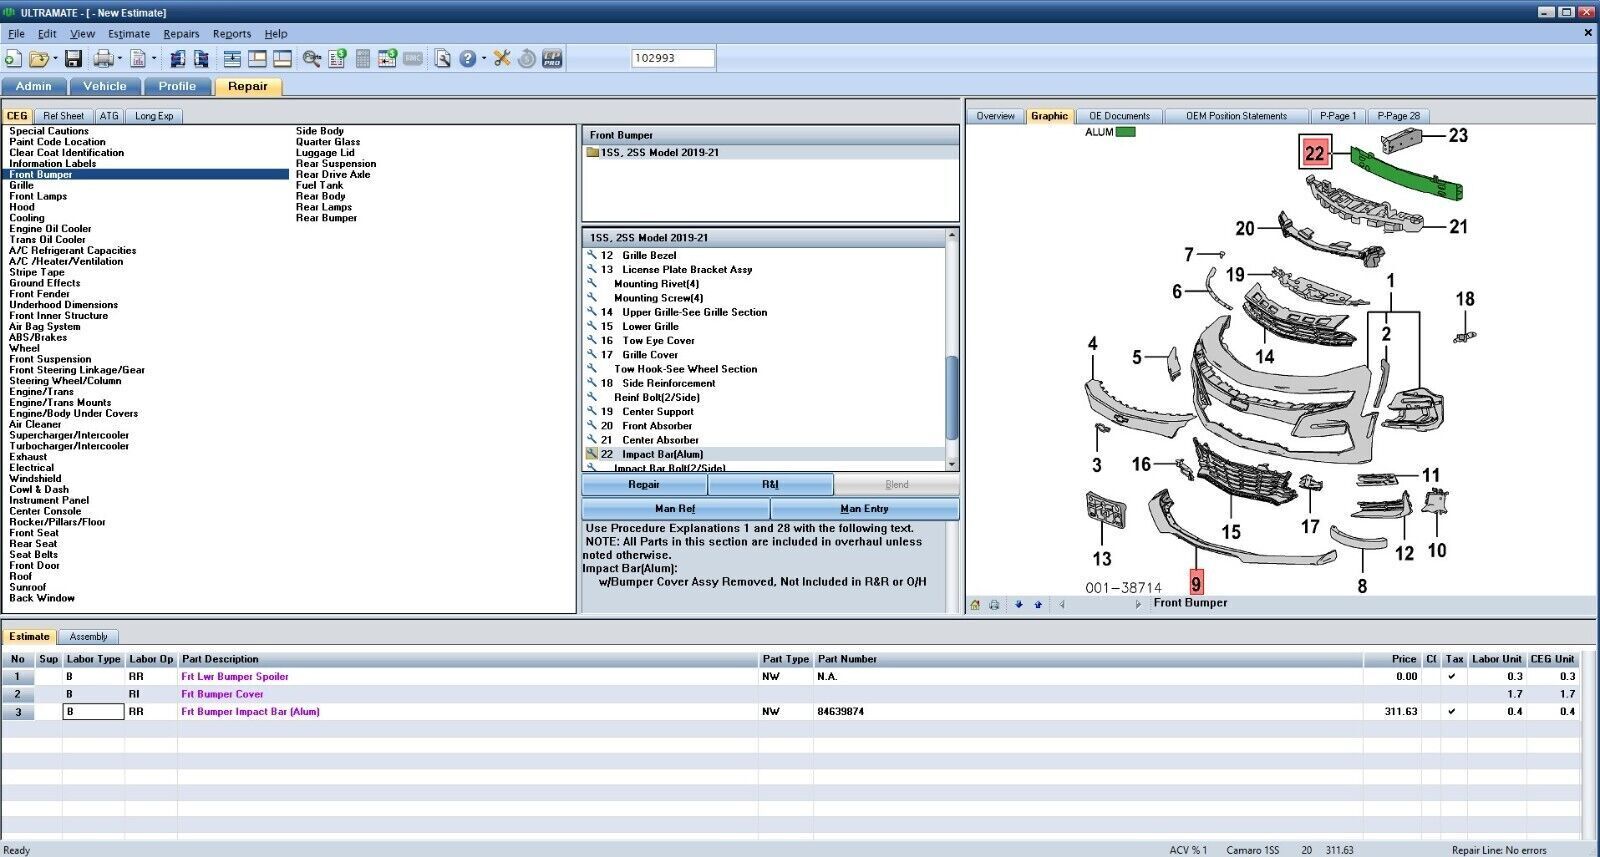Click parts list scrollbar down arrow
The width and height of the screenshot is (1600, 857).
click(x=952, y=464)
